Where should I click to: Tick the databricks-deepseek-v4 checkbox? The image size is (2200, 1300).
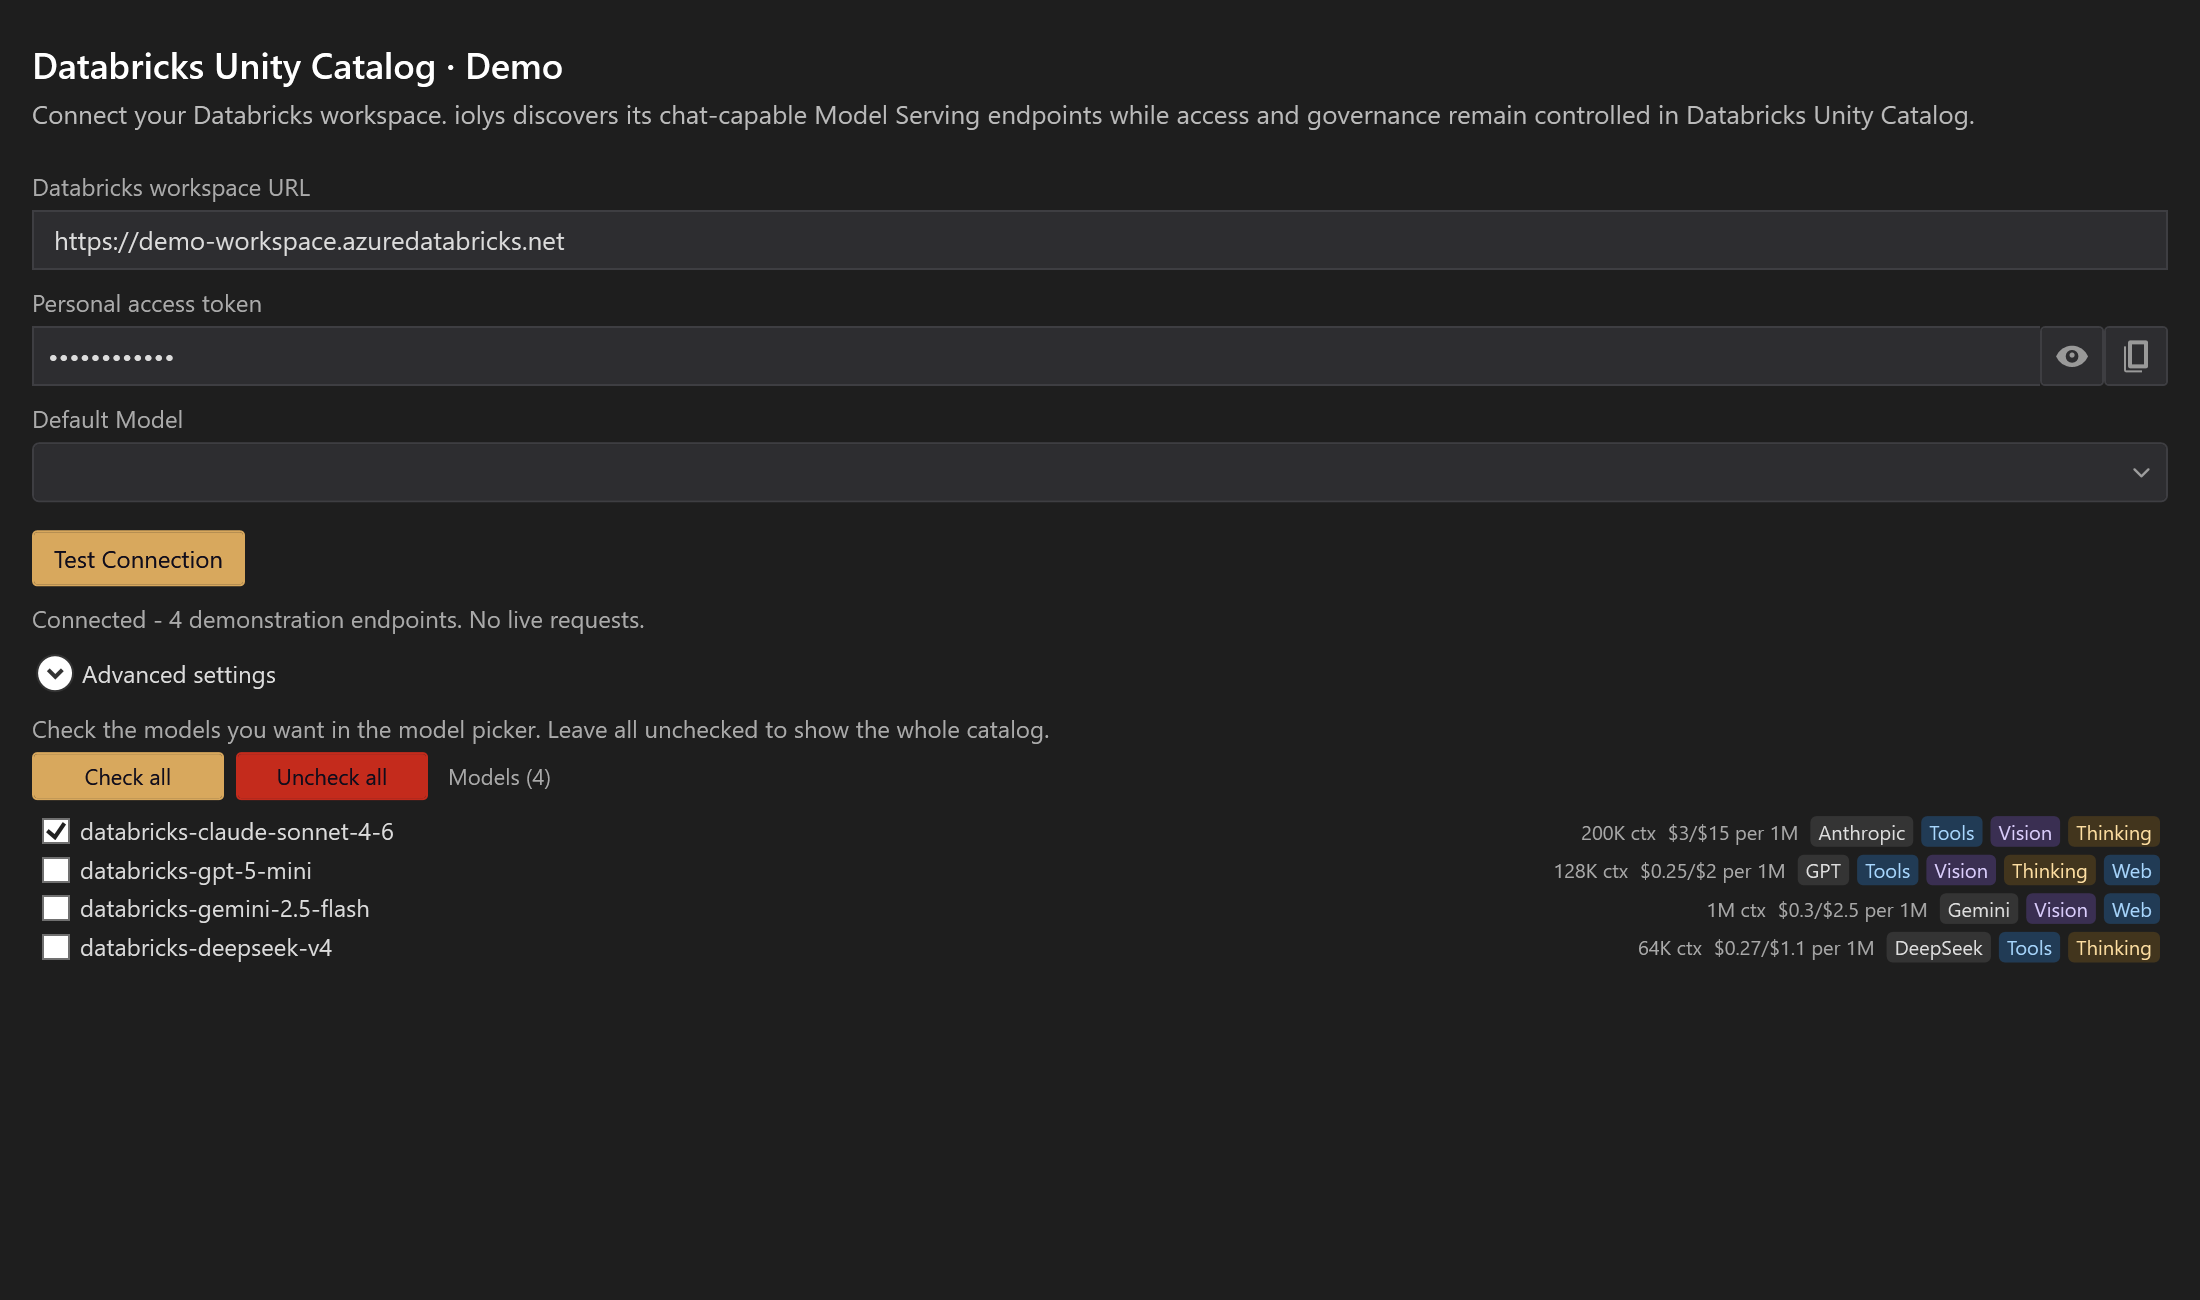(x=56, y=947)
